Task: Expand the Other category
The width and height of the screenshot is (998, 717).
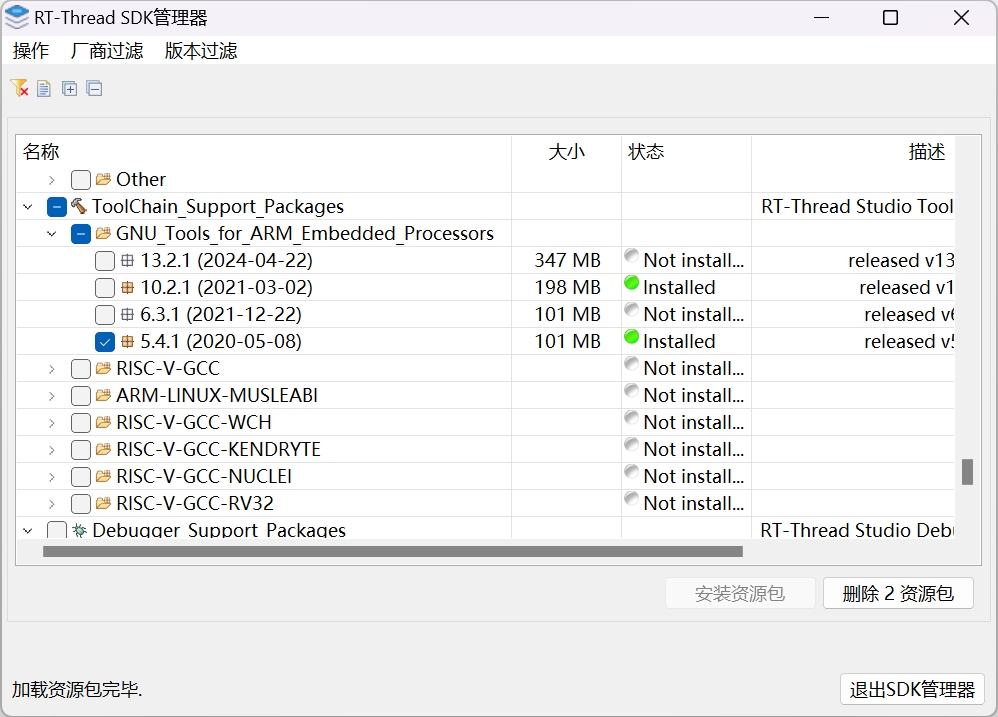Action: point(52,180)
